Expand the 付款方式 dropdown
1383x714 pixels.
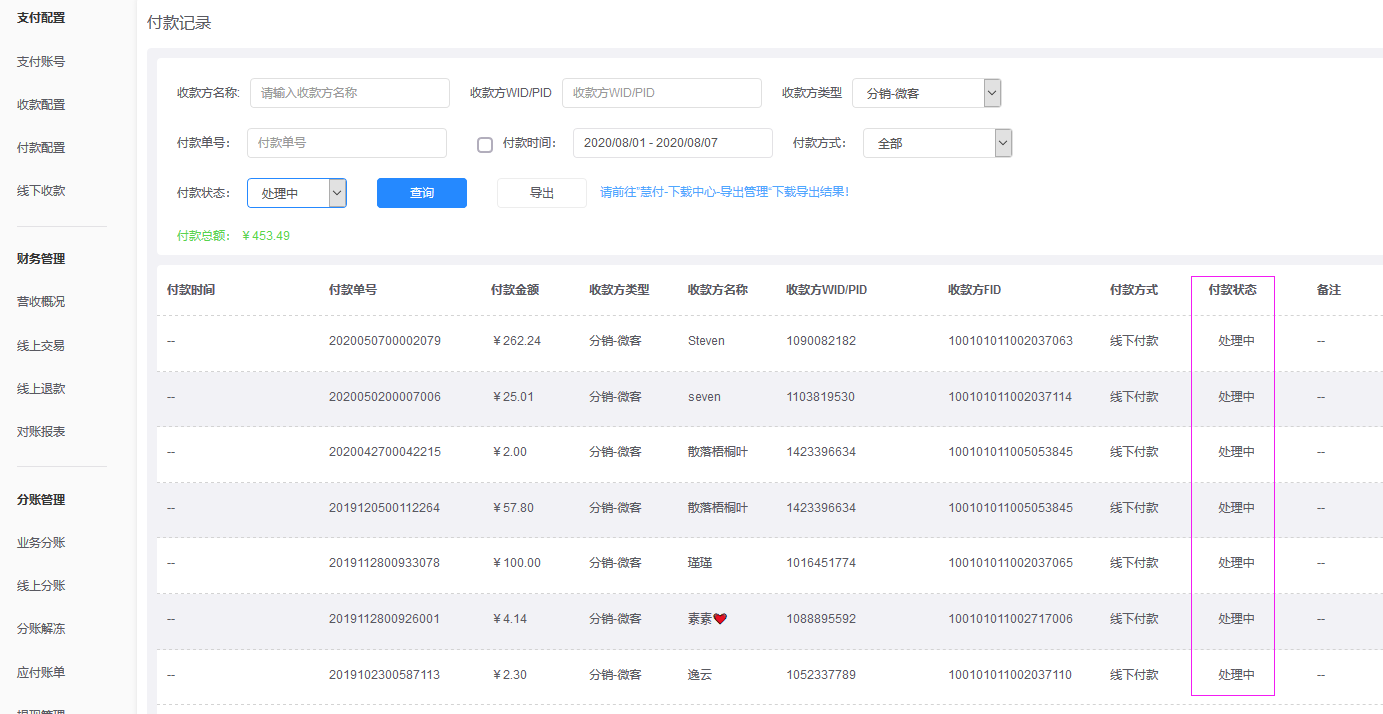[938, 143]
